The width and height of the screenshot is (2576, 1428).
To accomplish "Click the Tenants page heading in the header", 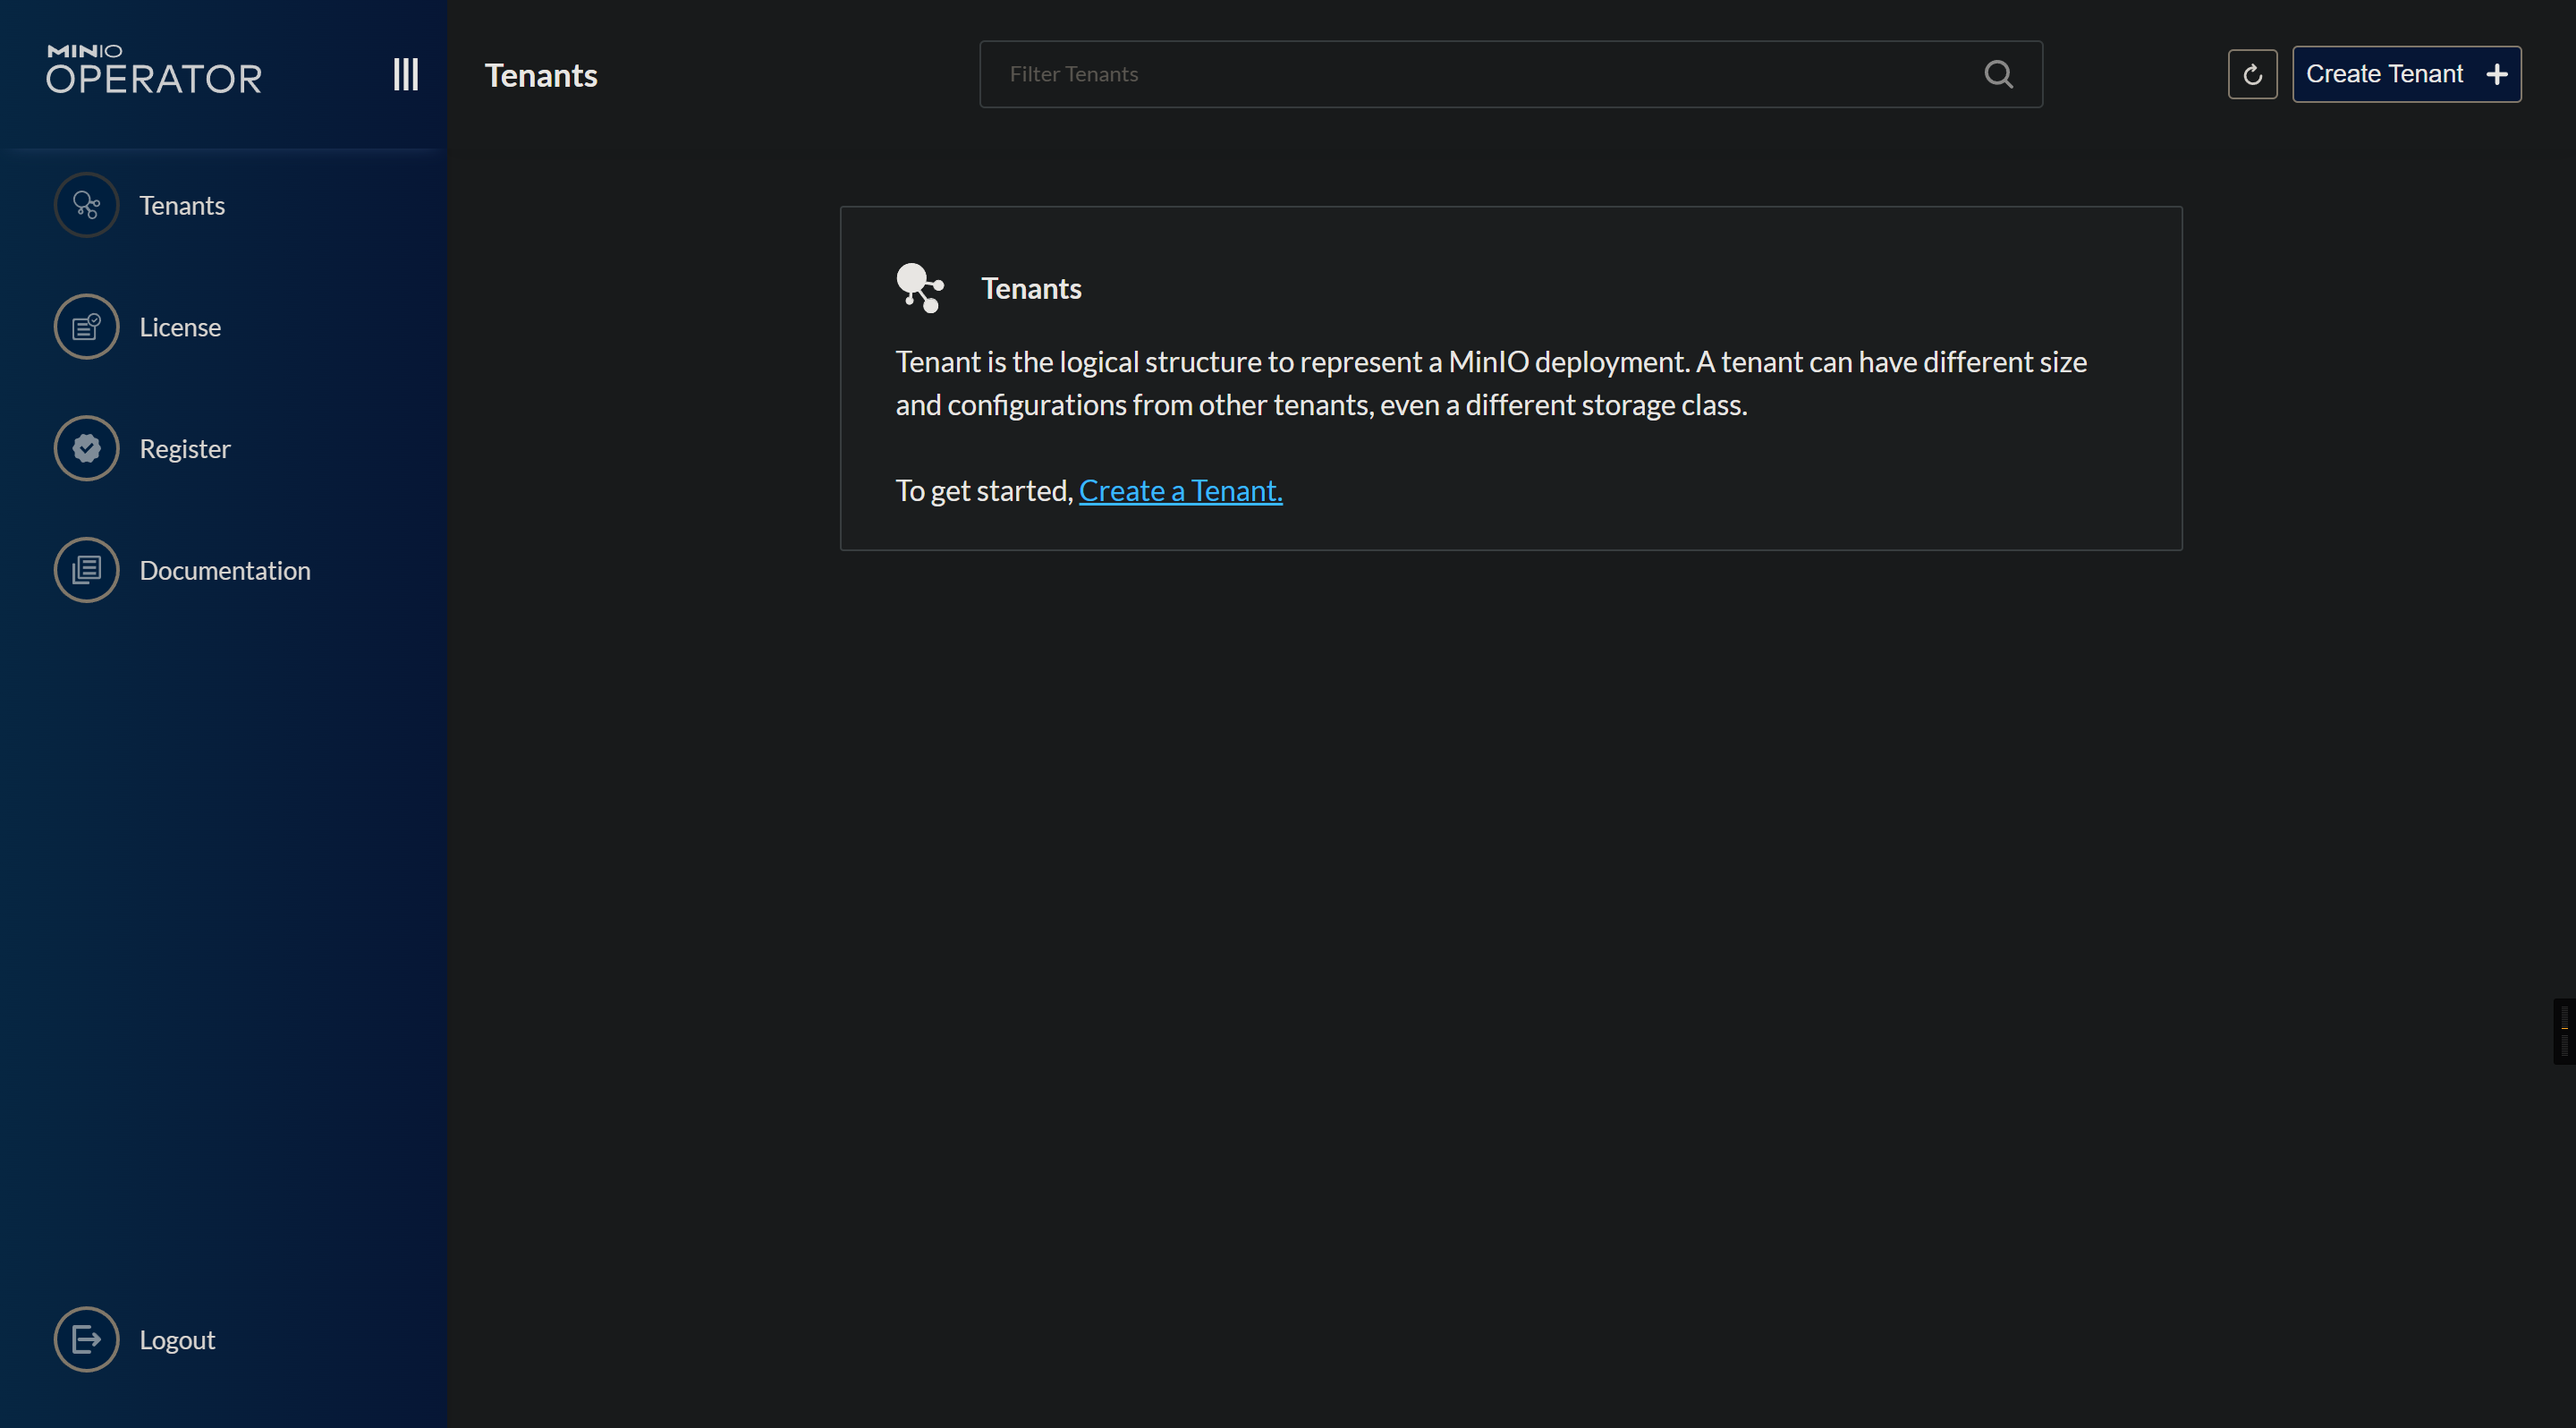I will click(541, 75).
